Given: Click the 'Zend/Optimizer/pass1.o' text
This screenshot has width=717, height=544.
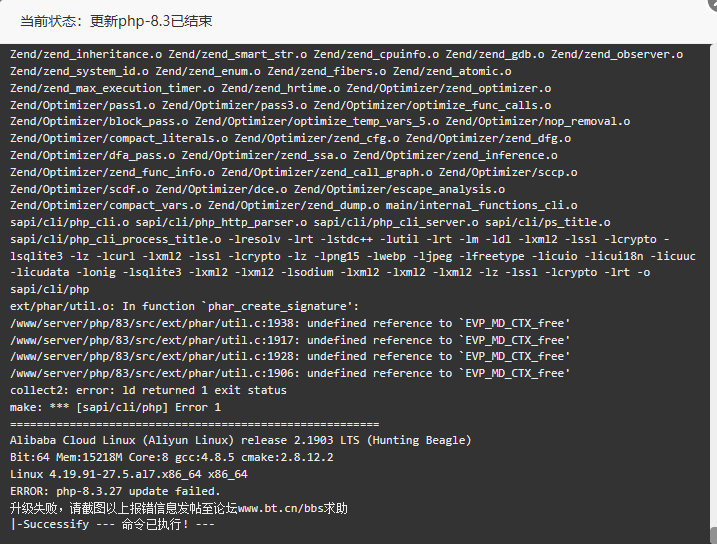Looking at the screenshot, I should pyautogui.click(x=83, y=104).
